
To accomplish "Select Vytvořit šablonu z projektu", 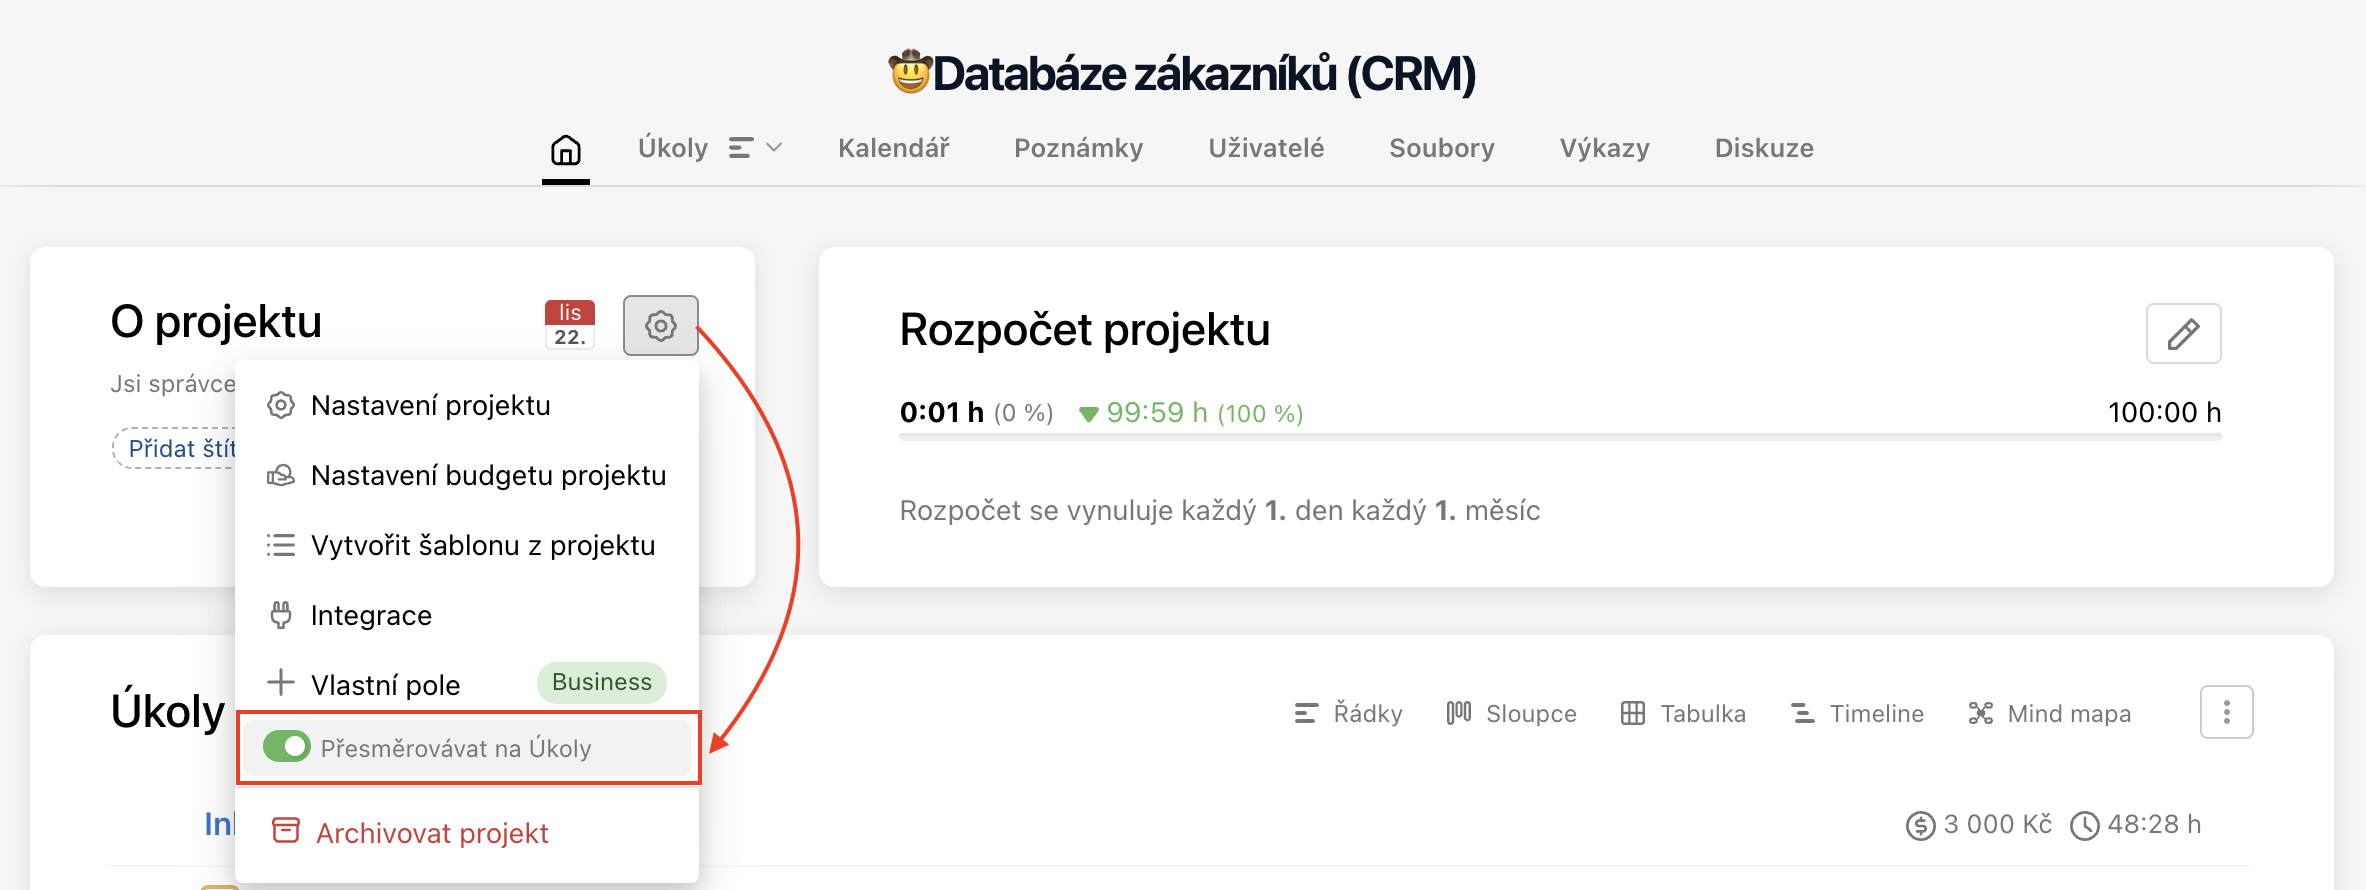I will [467, 545].
